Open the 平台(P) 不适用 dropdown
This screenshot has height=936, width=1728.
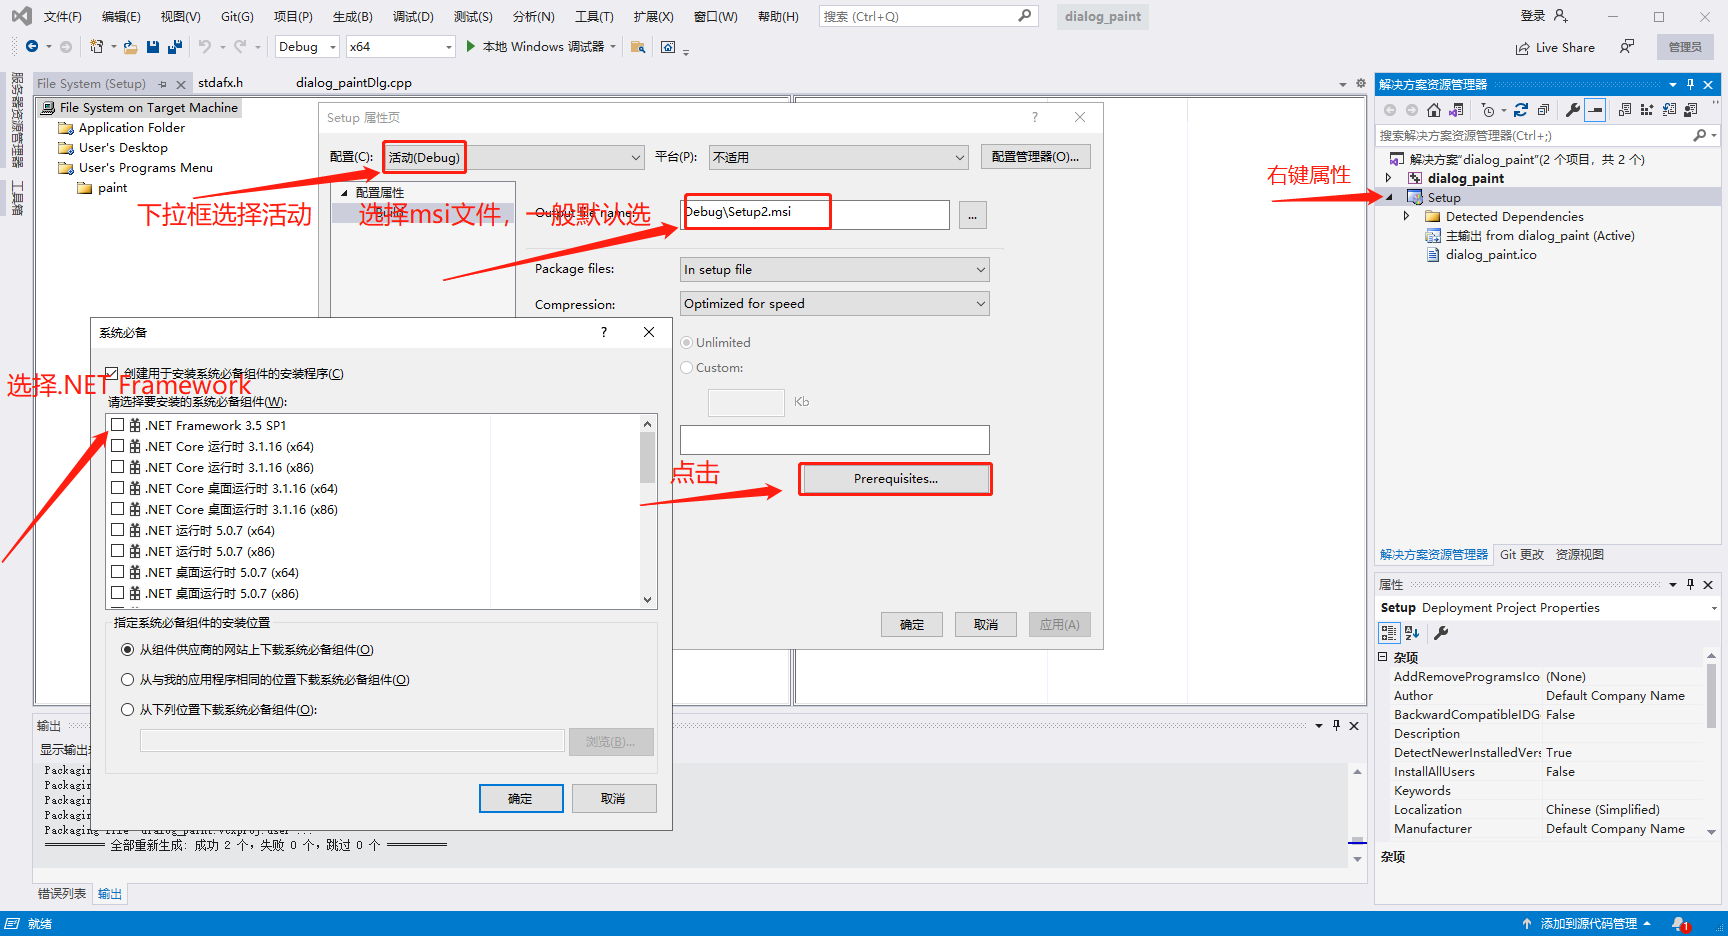[839, 157]
